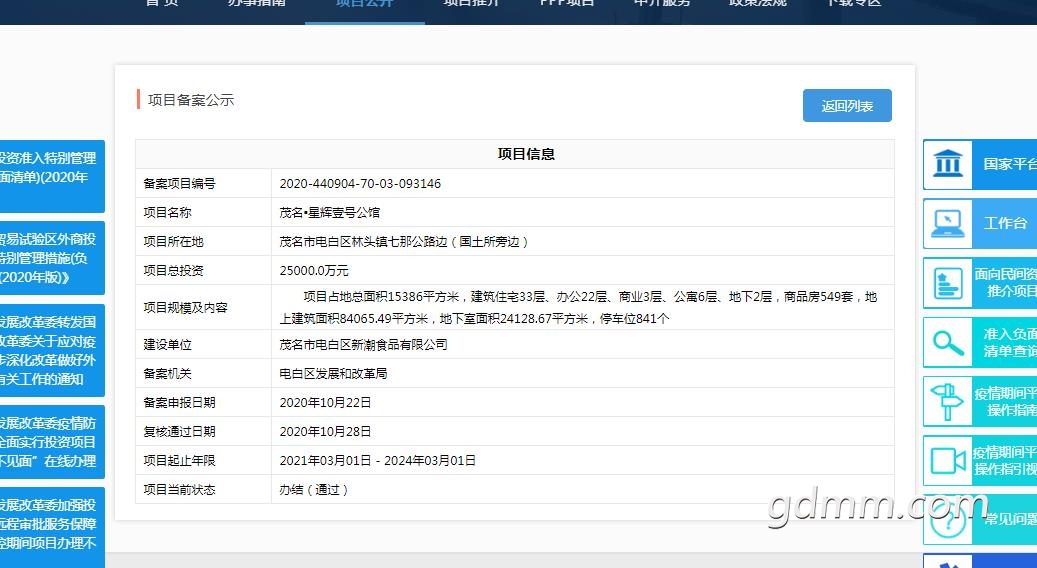
Task: Click the address 茂名市电白区林头镇七那公路边
Action: [x=363, y=242]
